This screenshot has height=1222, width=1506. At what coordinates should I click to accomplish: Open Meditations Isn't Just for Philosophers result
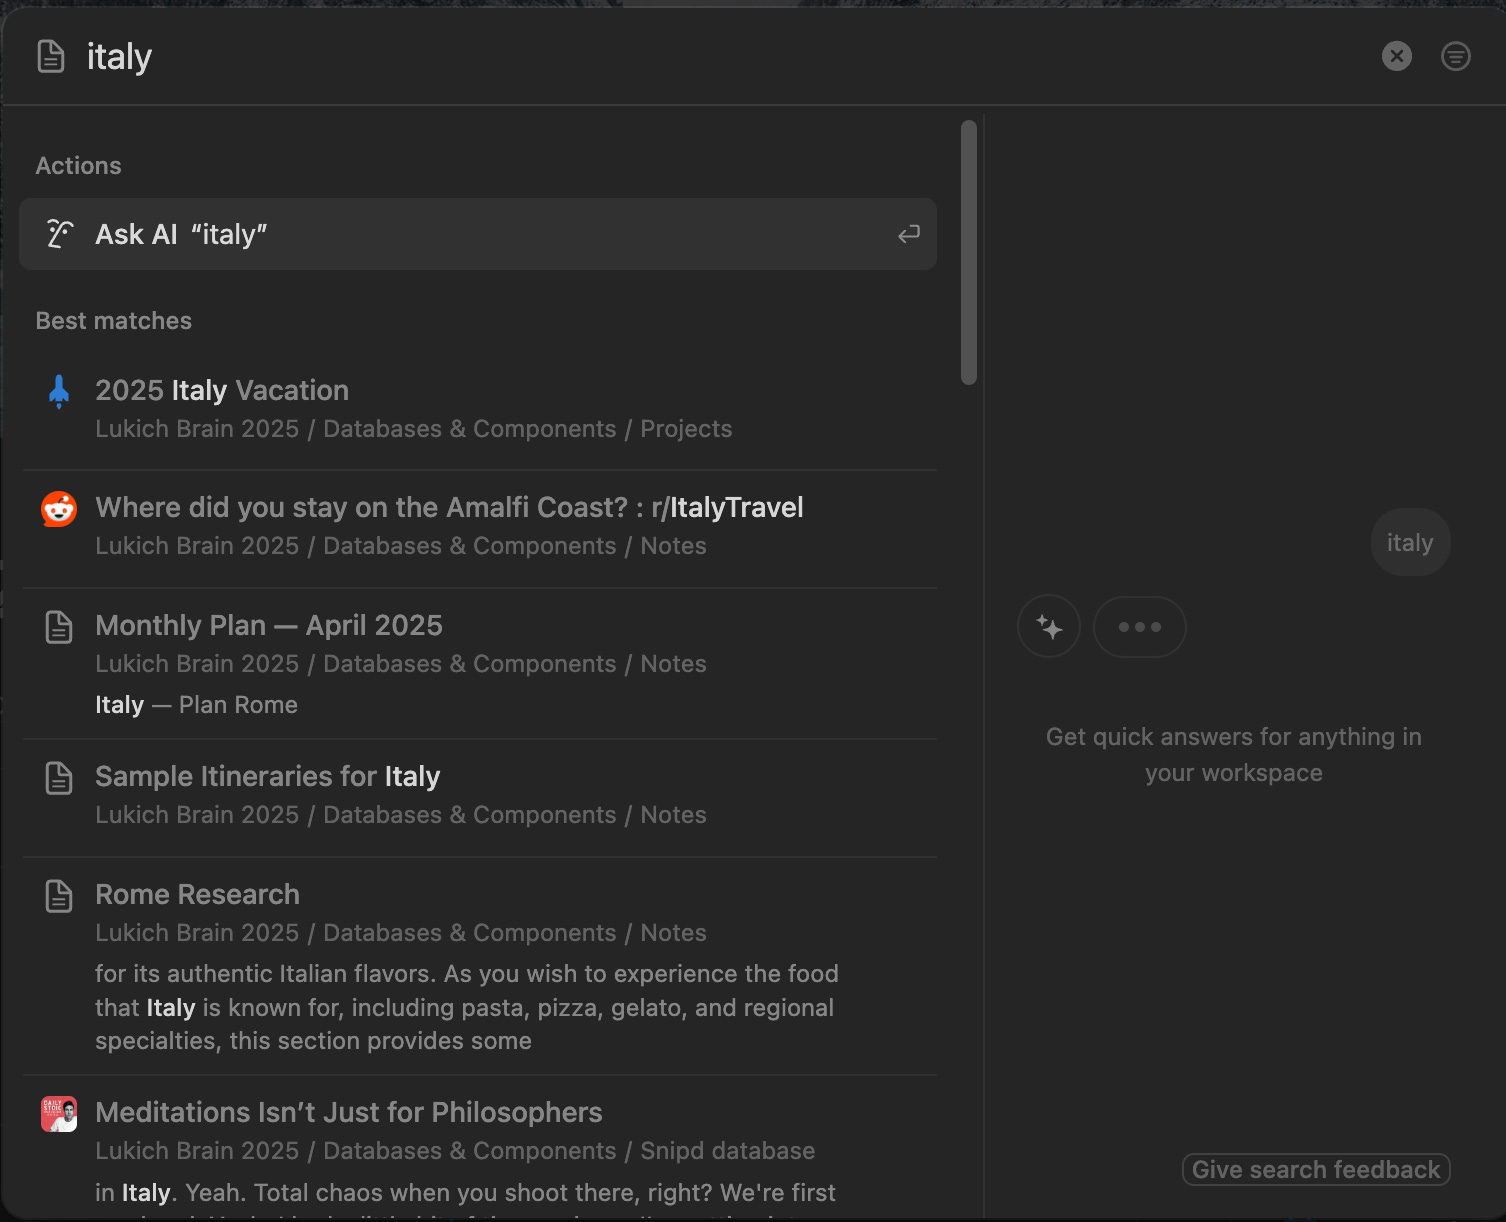click(480, 1148)
